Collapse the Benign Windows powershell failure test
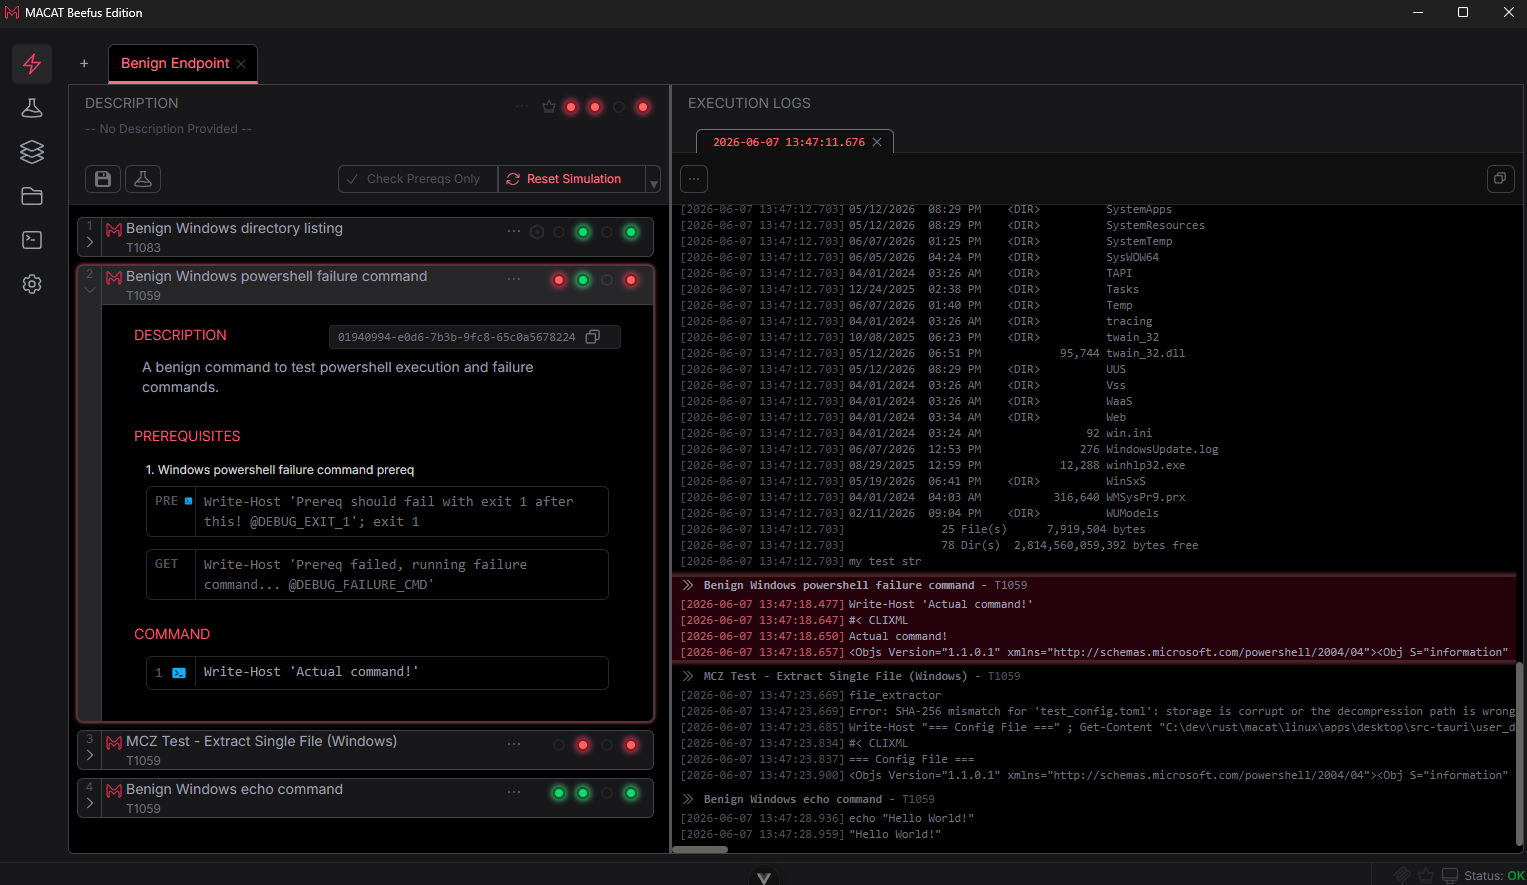Viewport: 1527px width, 885px height. (x=90, y=290)
